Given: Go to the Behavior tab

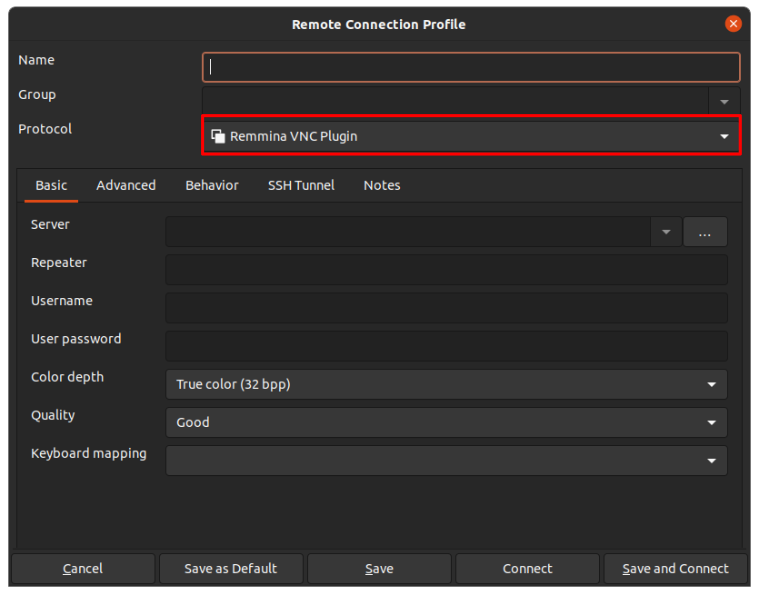Looking at the screenshot, I should [x=212, y=185].
